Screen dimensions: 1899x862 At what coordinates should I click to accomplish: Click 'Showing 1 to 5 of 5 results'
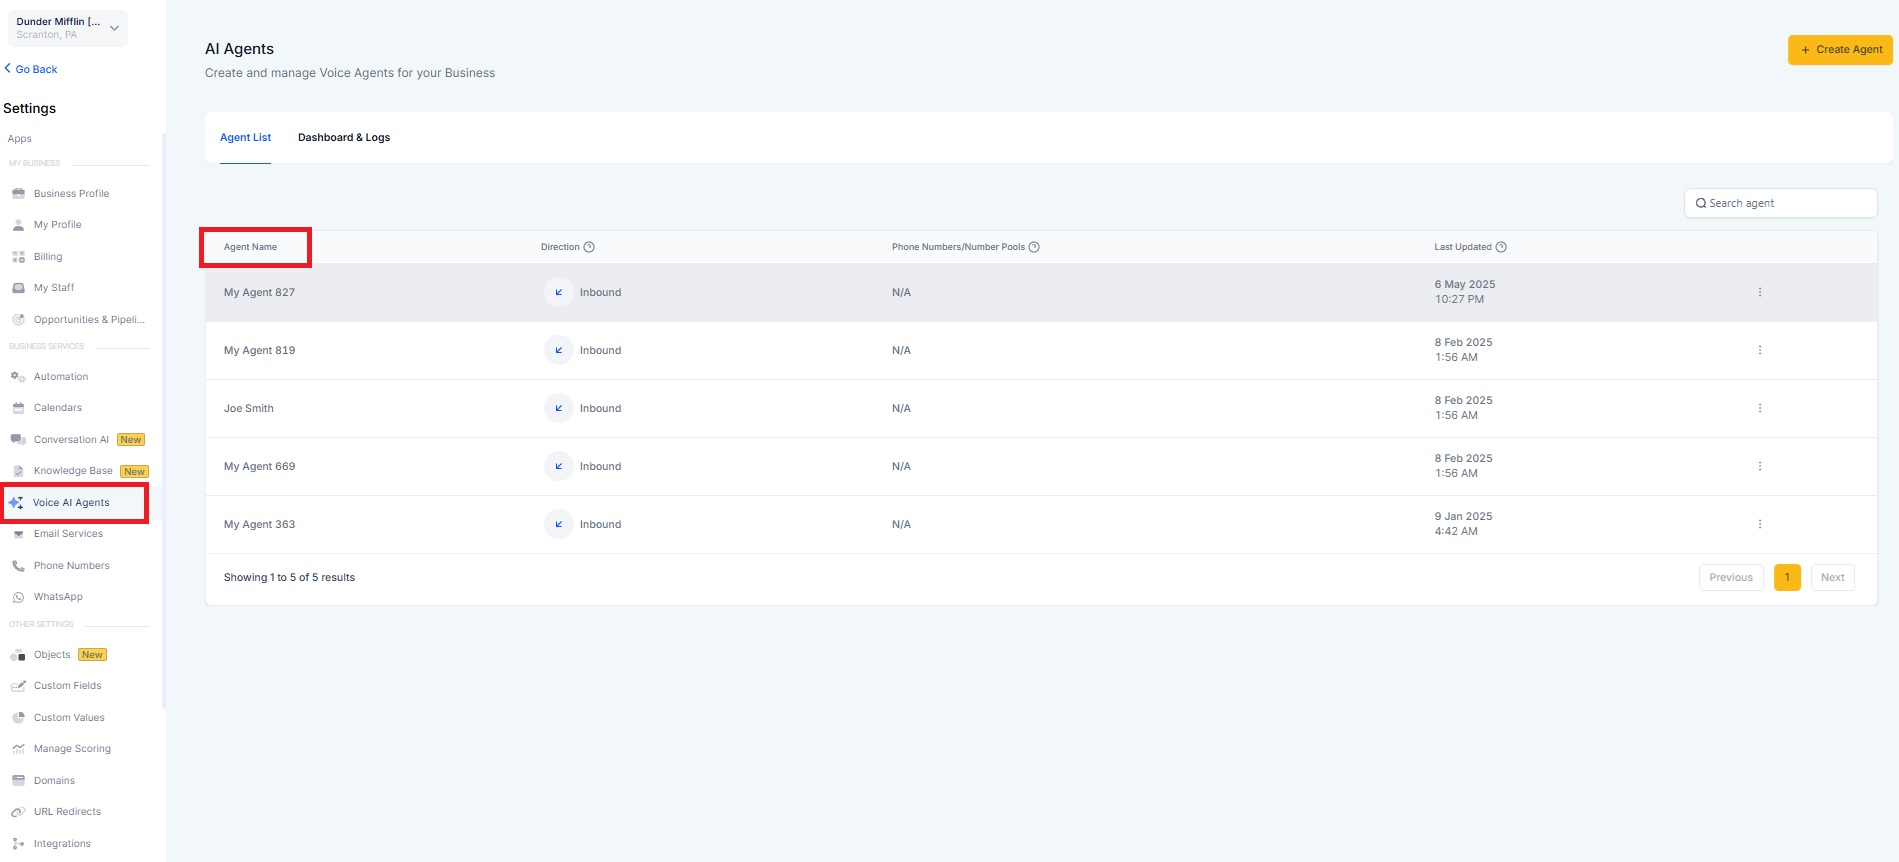click(289, 578)
